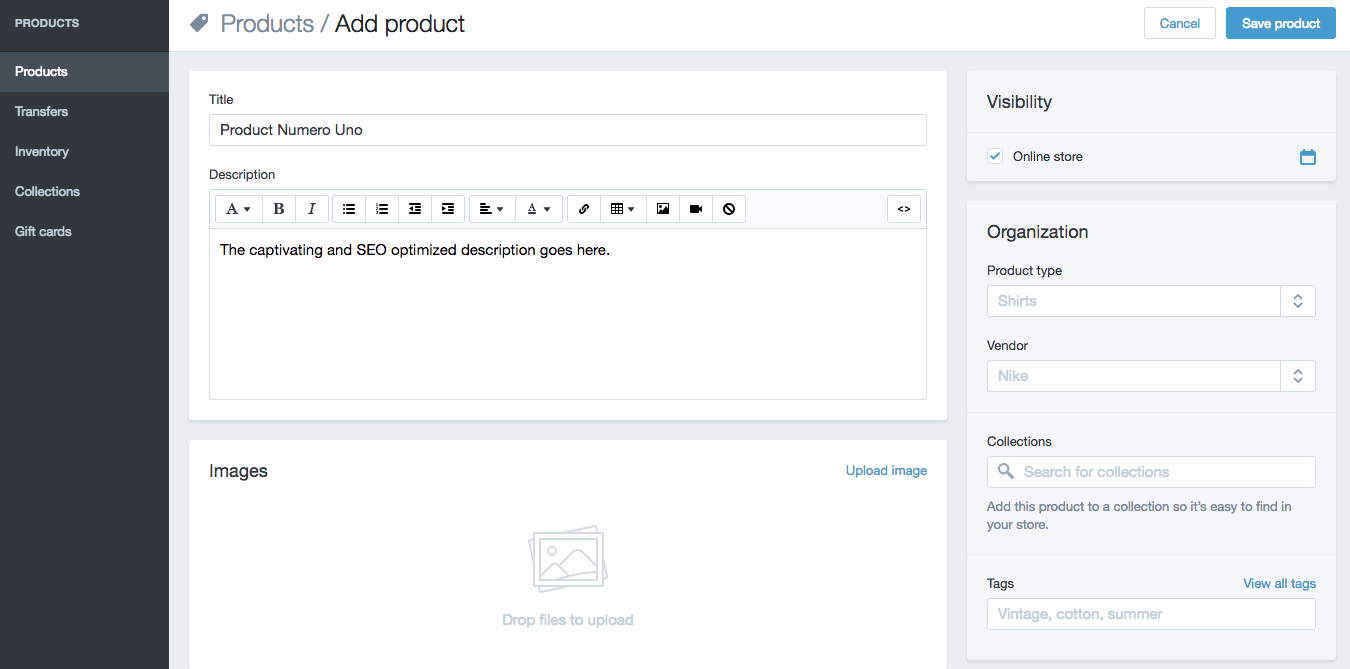Click the 'Add this product to a collection' hint
The image size is (1350, 669).
tap(1139, 515)
